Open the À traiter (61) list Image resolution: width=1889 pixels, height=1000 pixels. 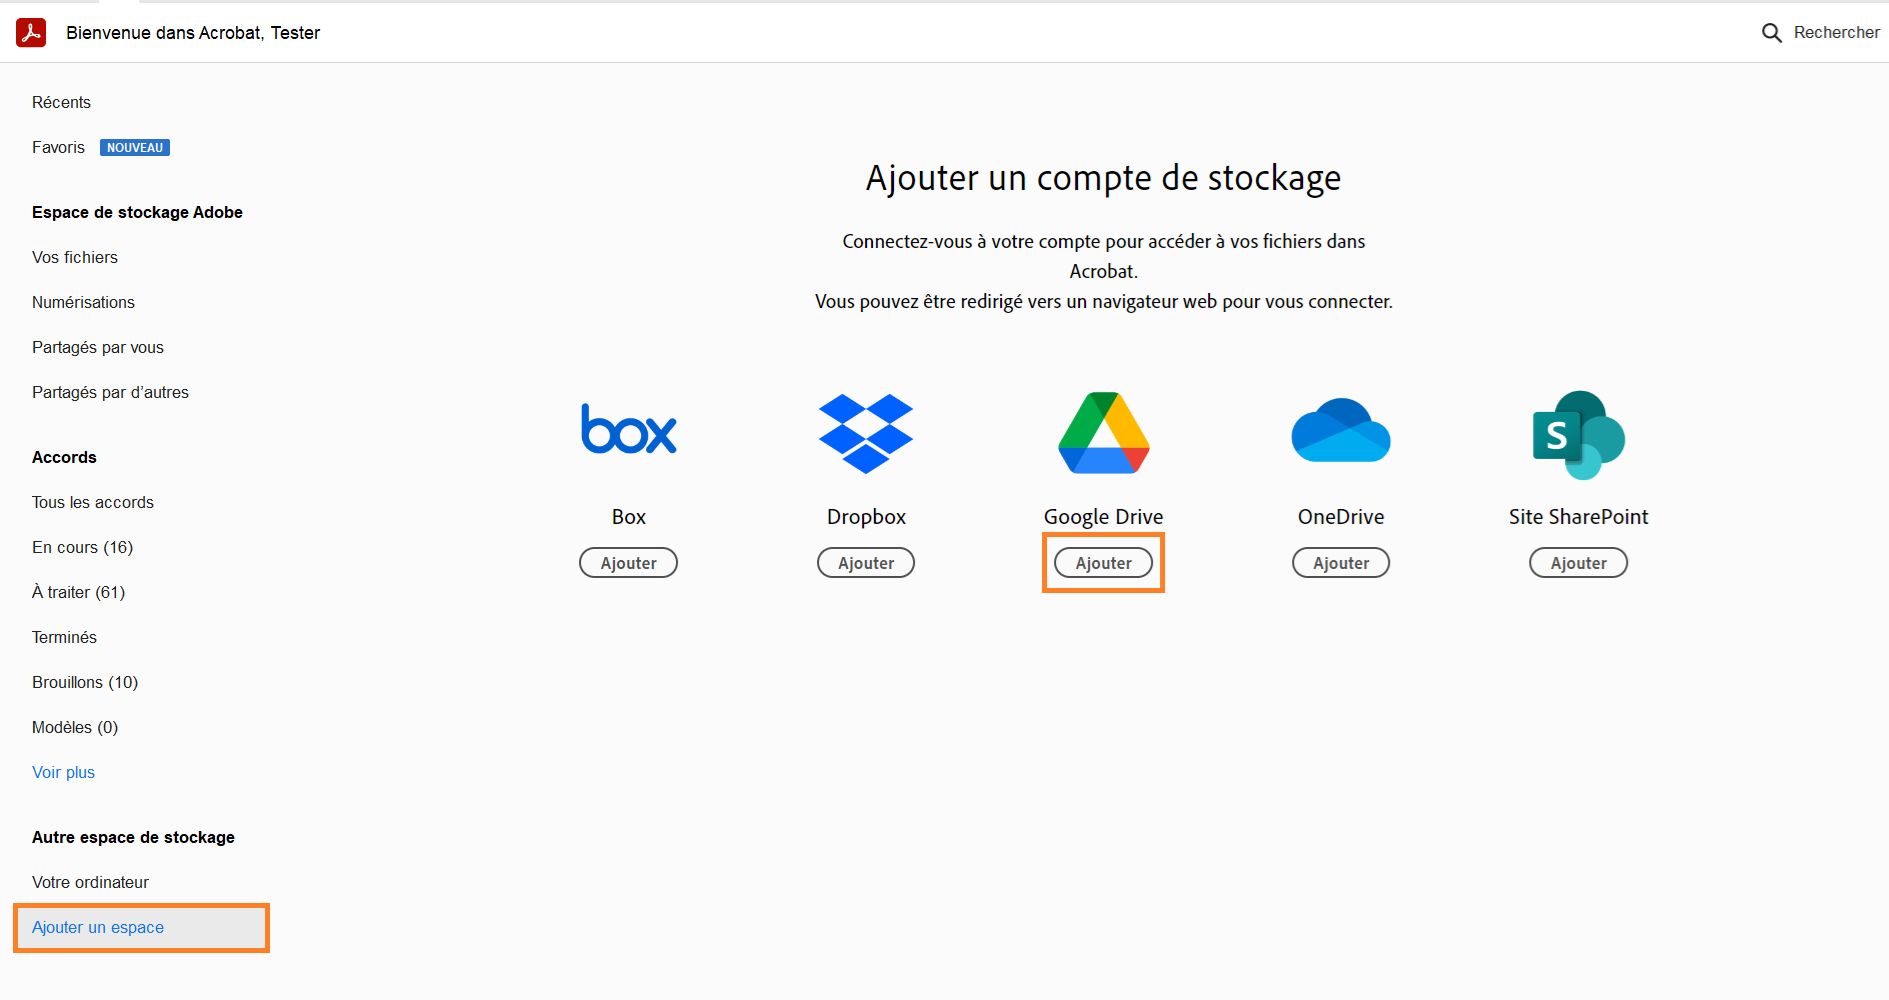(78, 591)
